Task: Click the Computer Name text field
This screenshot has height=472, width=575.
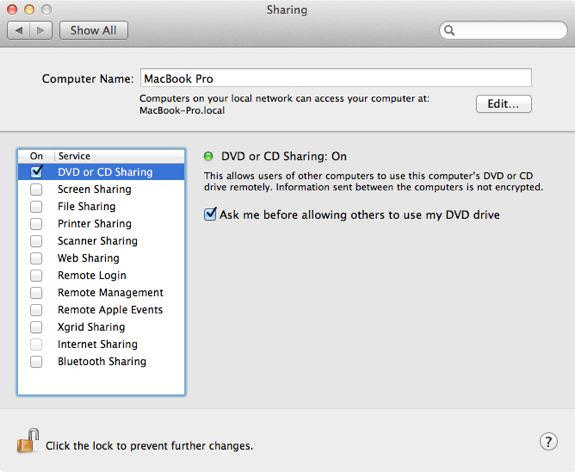Action: [x=336, y=78]
